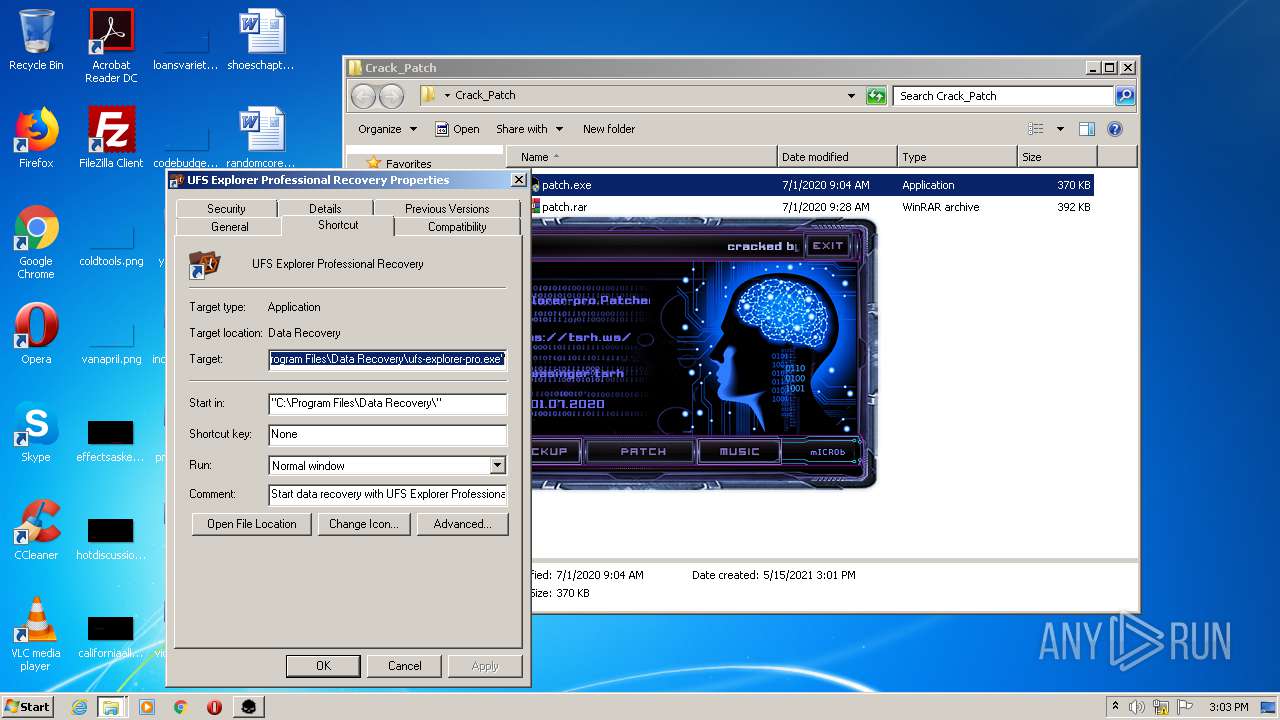
Task: Click the Search Crack_Patch box
Action: pos(1003,96)
